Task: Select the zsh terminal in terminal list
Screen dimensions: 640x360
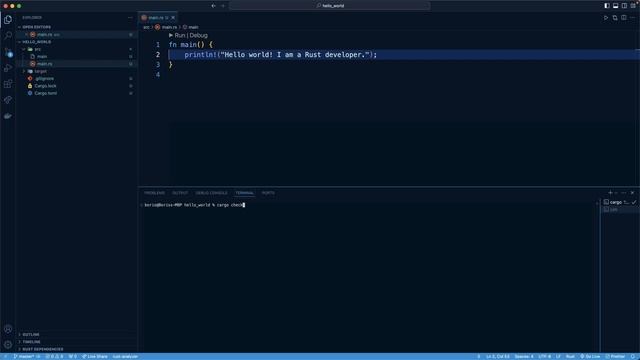Action: point(620,209)
